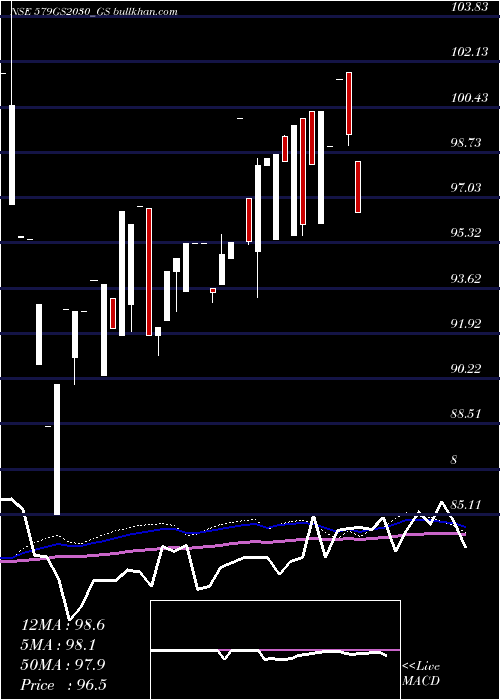Click the 50MA : 97.9 readout

tap(62, 665)
